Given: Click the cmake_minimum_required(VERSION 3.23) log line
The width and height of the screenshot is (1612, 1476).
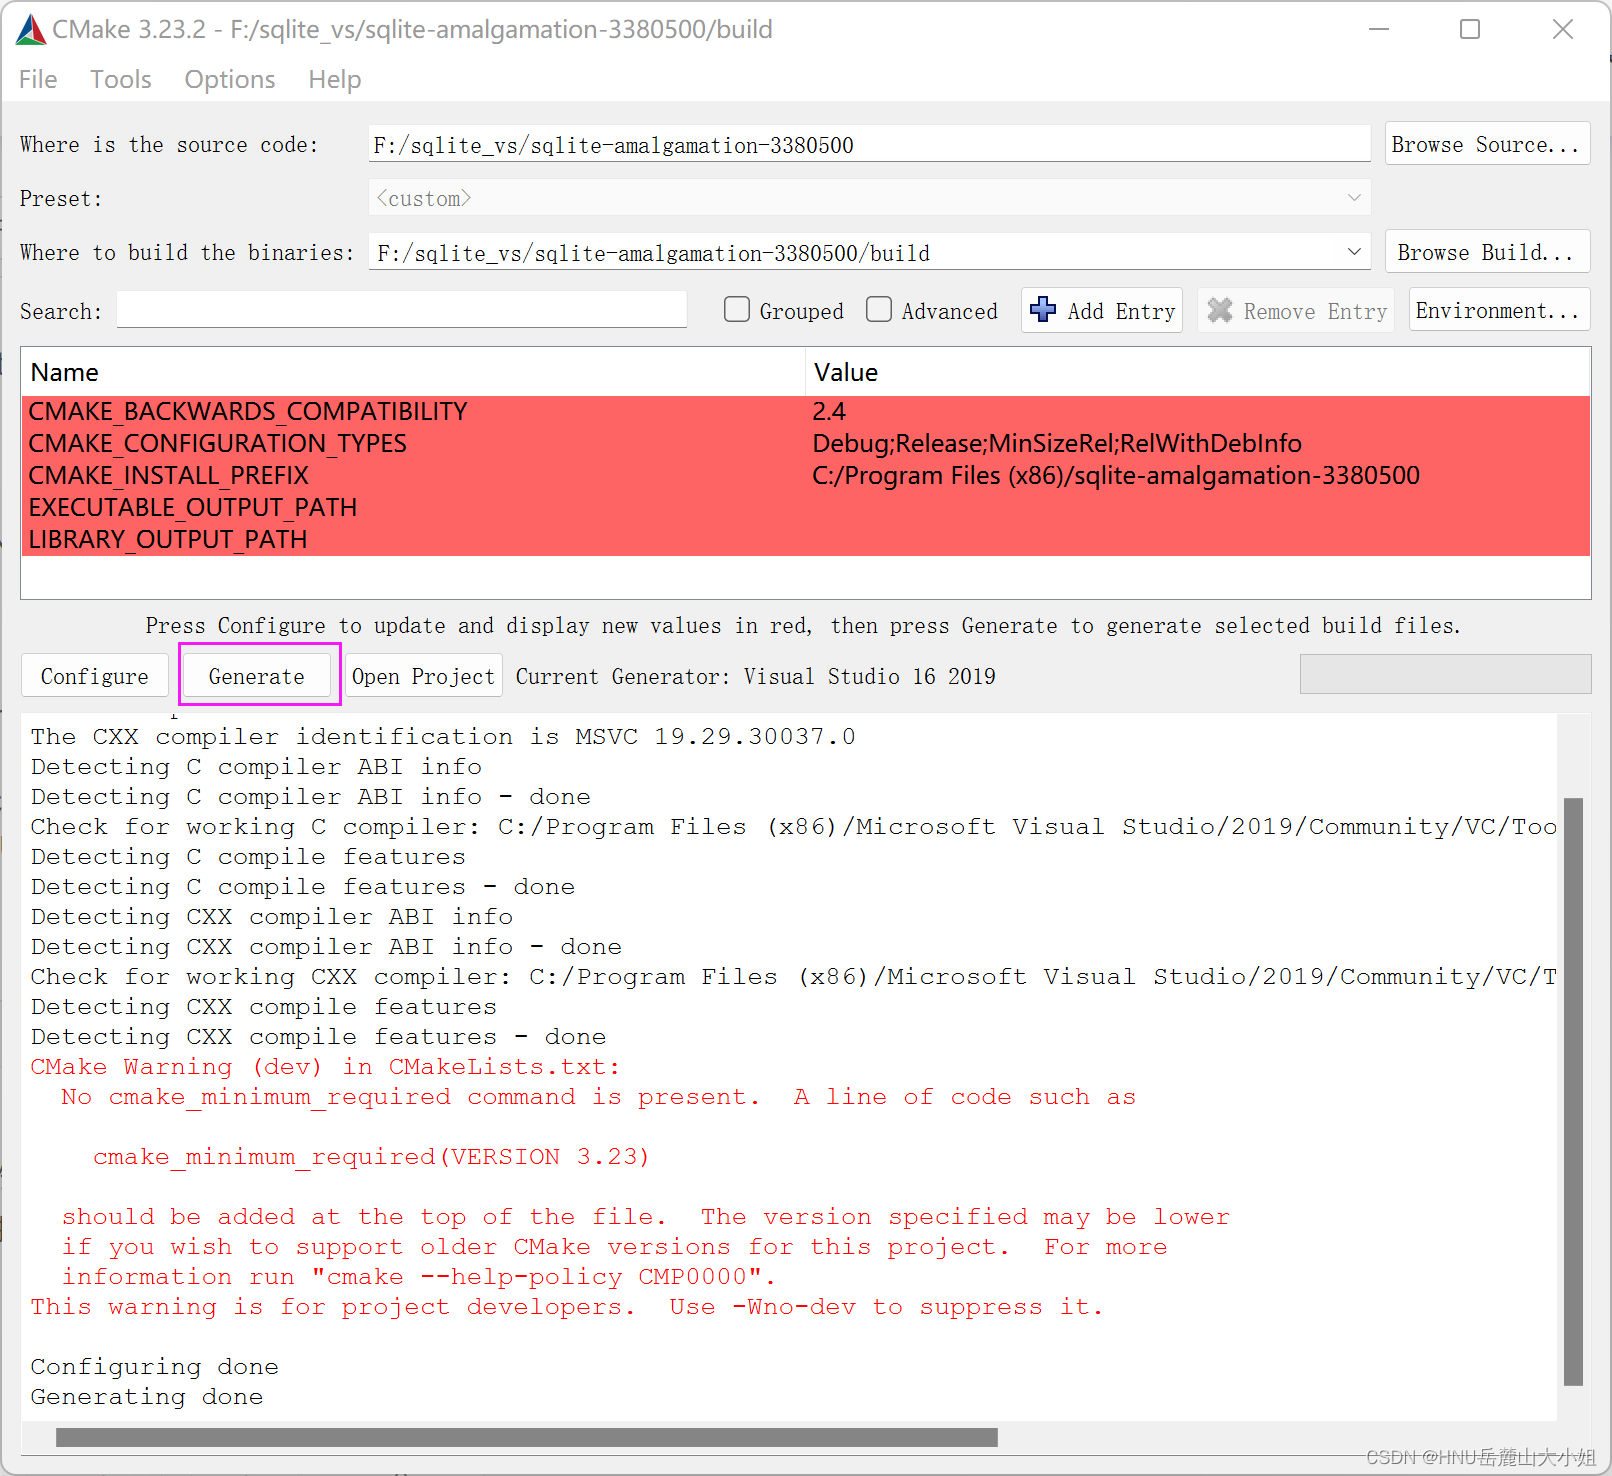Looking at the screenshot, I should click(x=371, y=1156).
